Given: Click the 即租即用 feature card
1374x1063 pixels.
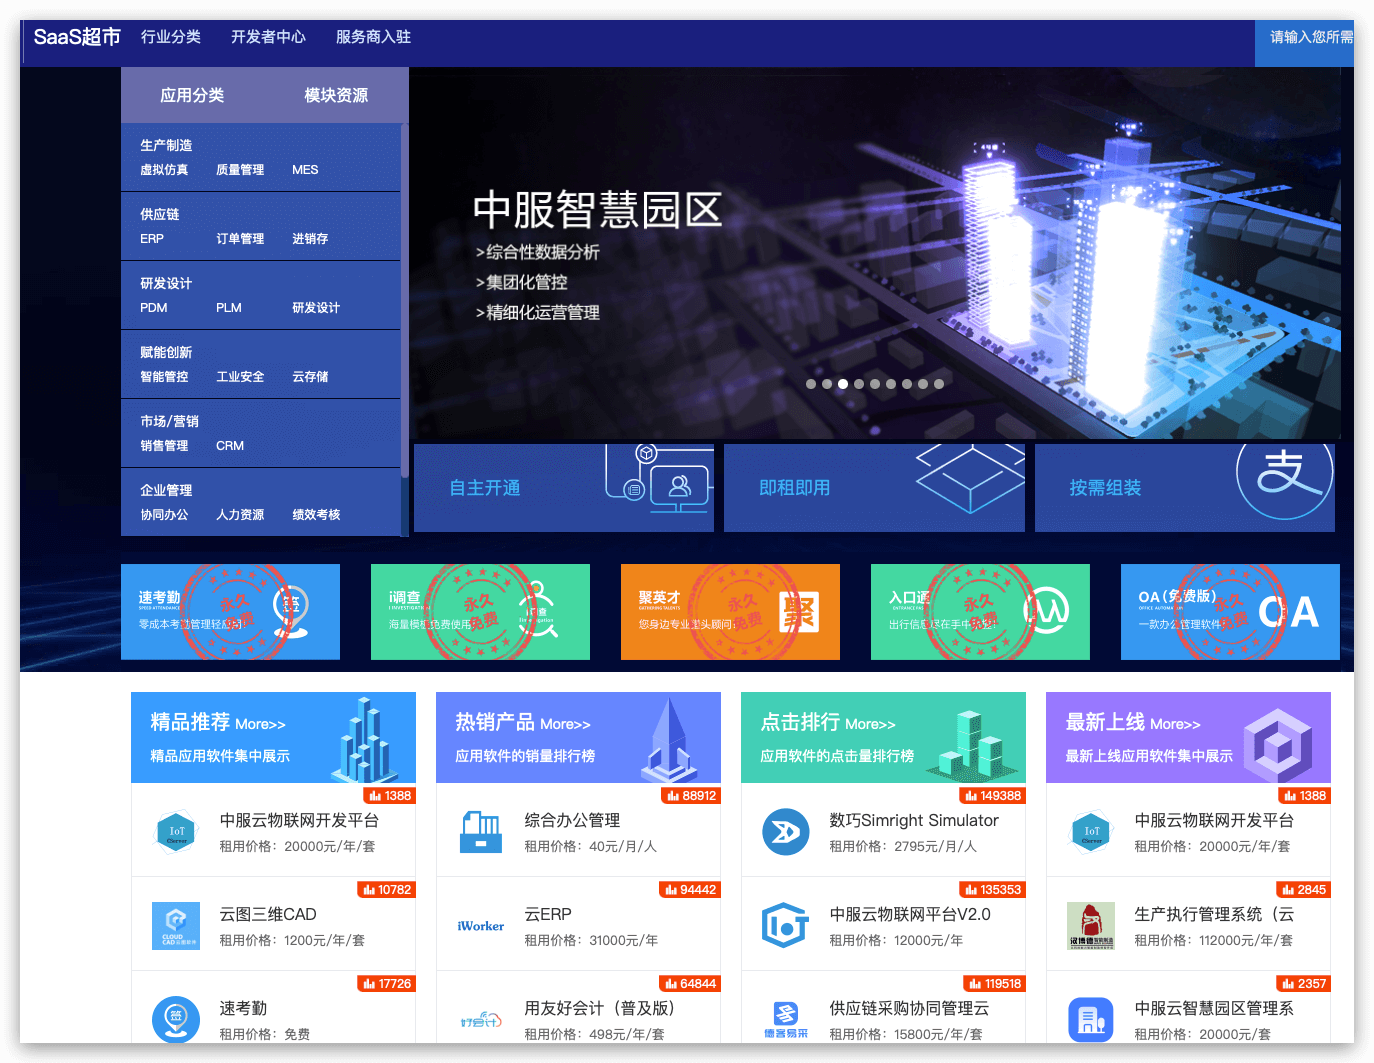Looking at the screenshot, I should click(874, 488).
